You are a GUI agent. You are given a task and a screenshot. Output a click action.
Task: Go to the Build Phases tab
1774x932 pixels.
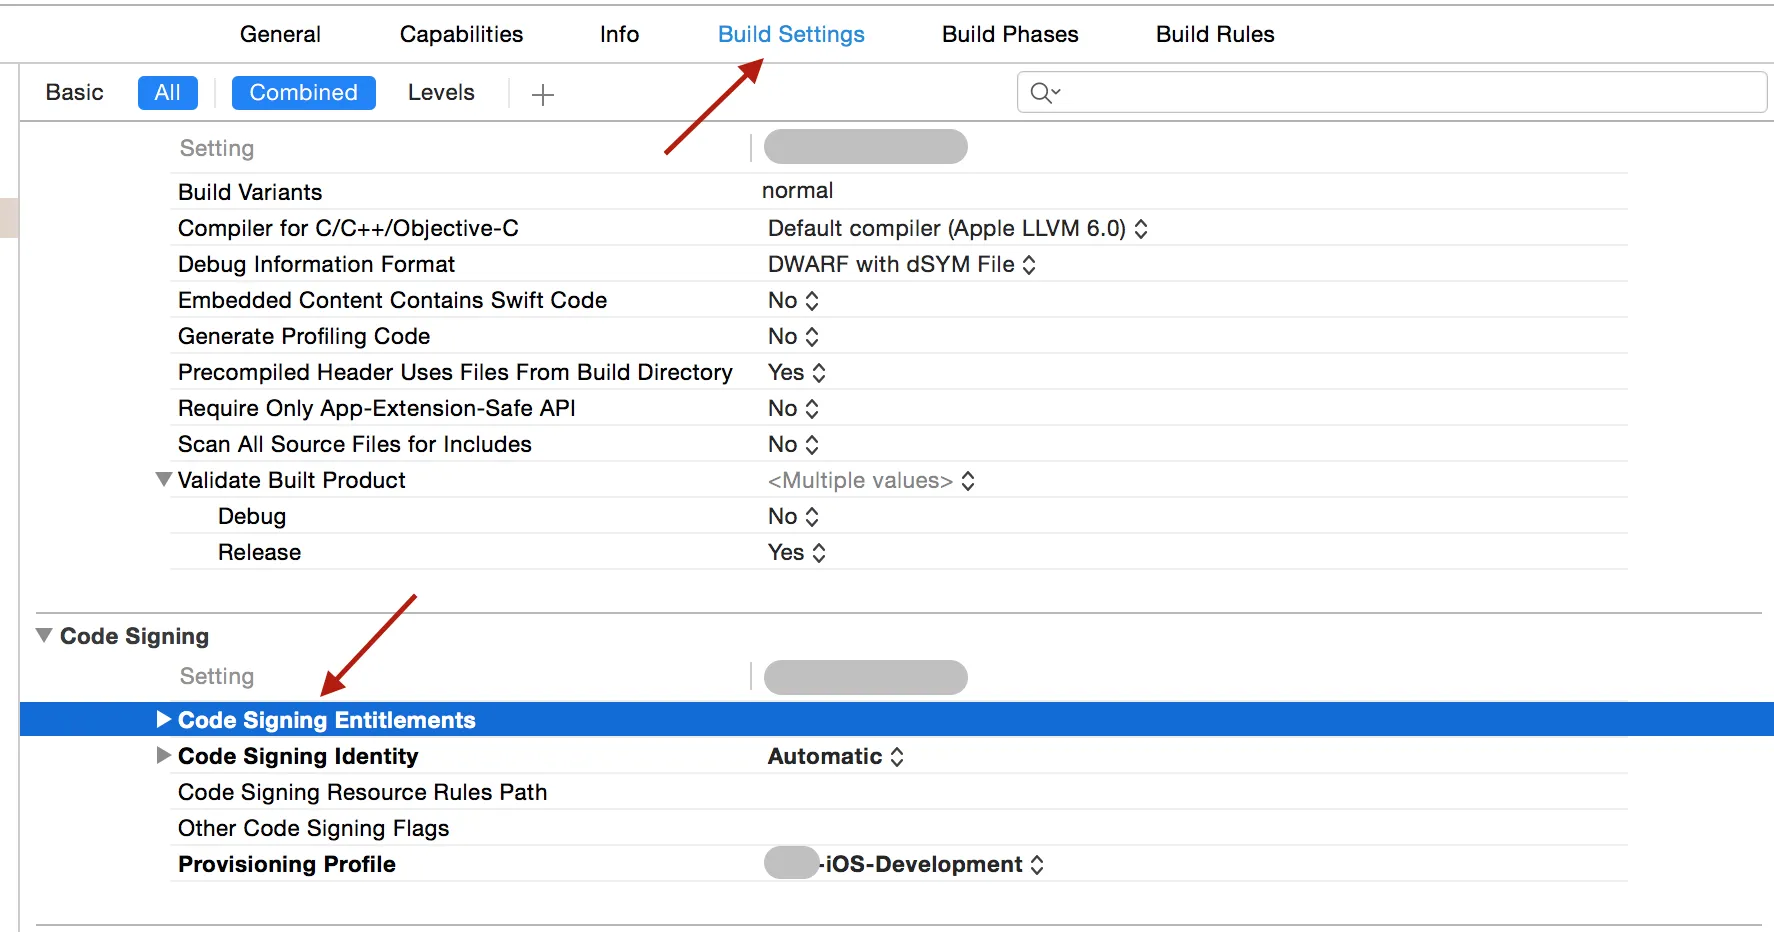tap(1010, 34)
